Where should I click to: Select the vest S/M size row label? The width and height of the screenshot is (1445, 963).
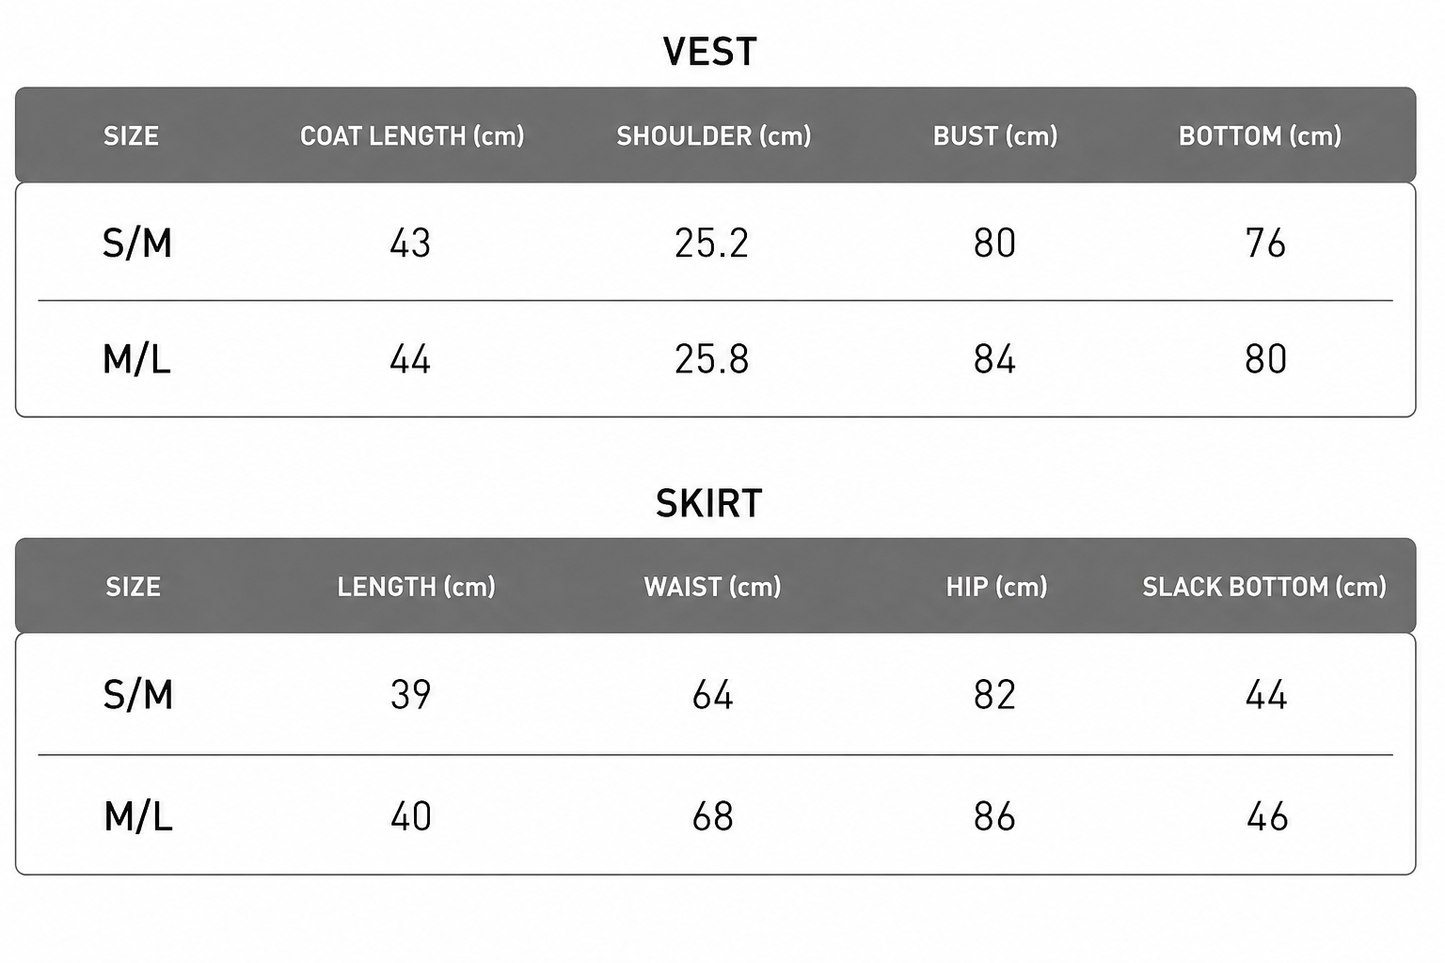pos(137,243)
